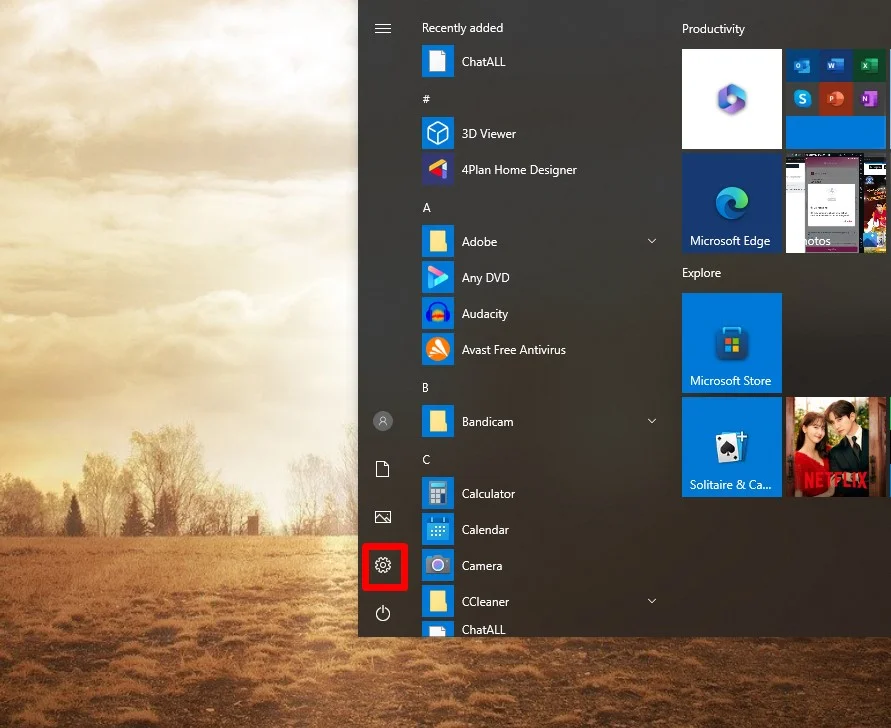The width and height of the screenshot is (891, 728).
Task: Expand the Adobe folder chevron
Action: [x=652, y=241]
